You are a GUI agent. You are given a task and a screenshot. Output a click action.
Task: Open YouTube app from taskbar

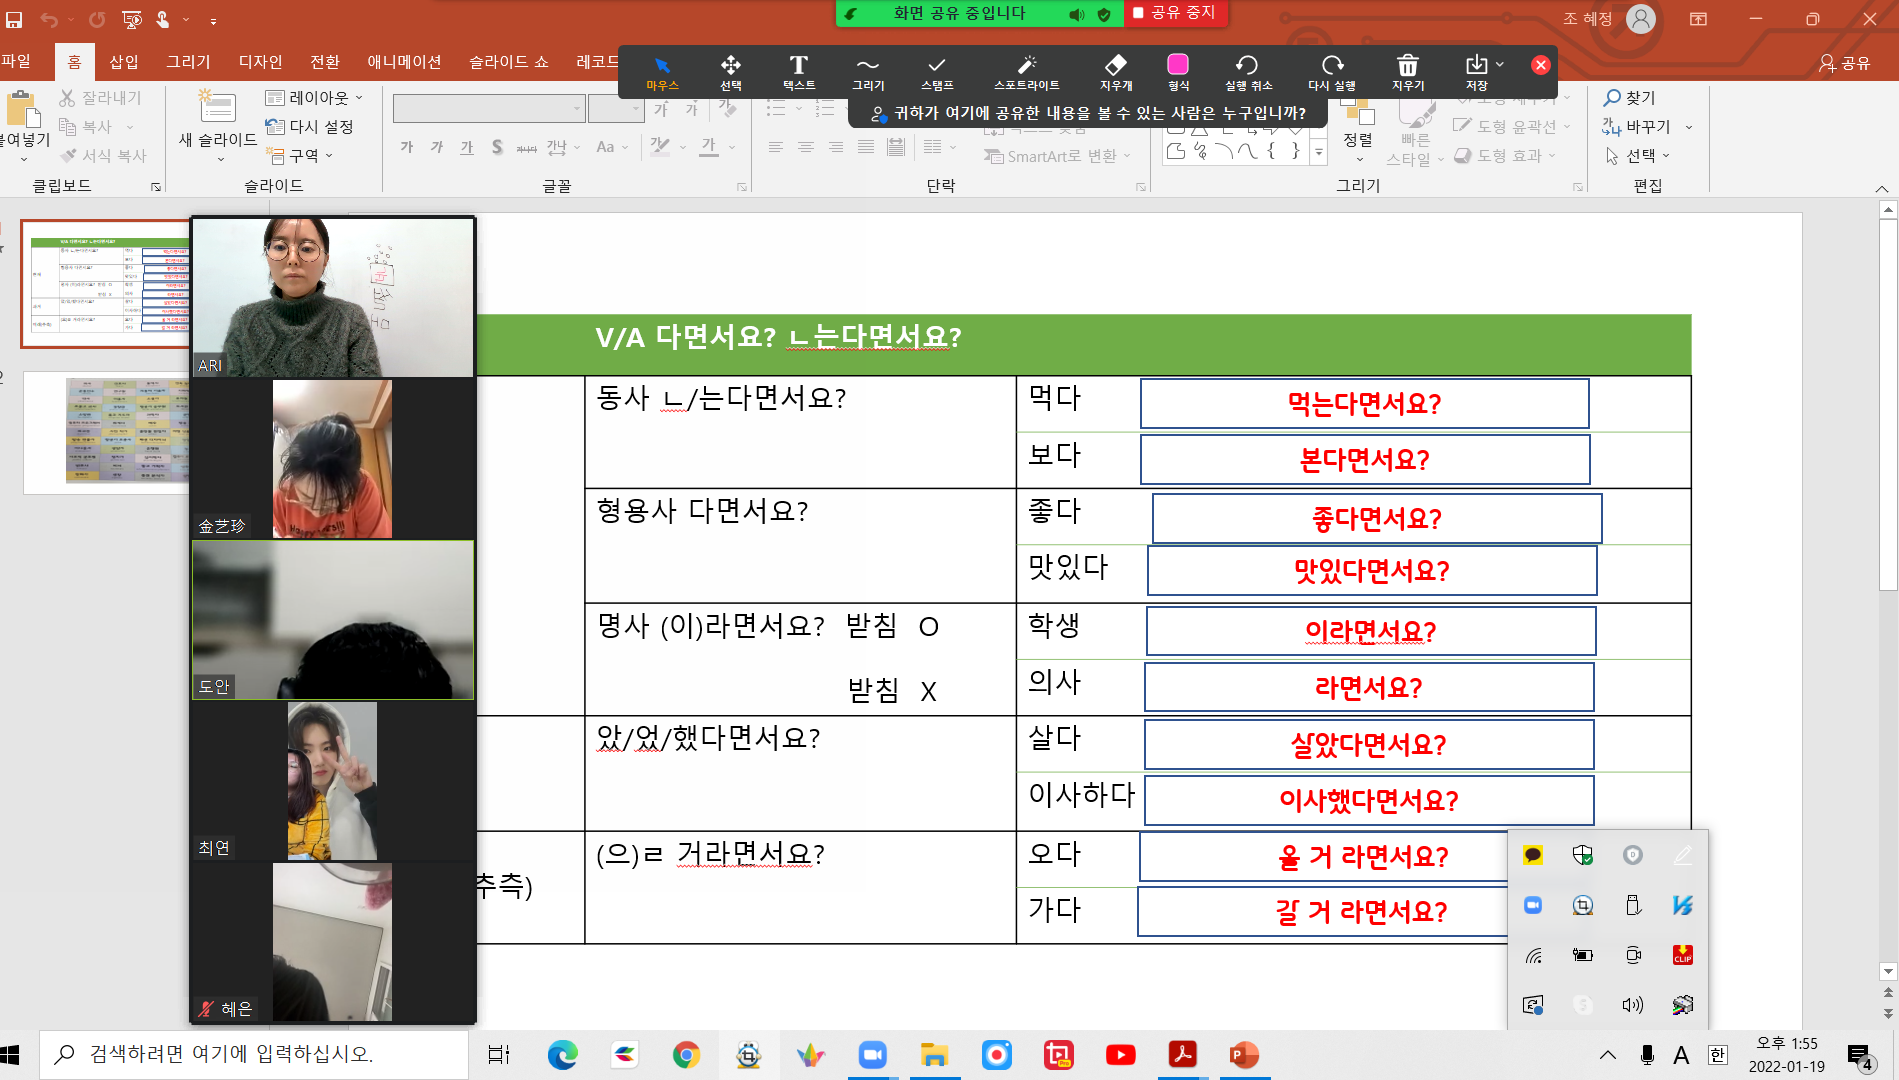[1121, 1055]
